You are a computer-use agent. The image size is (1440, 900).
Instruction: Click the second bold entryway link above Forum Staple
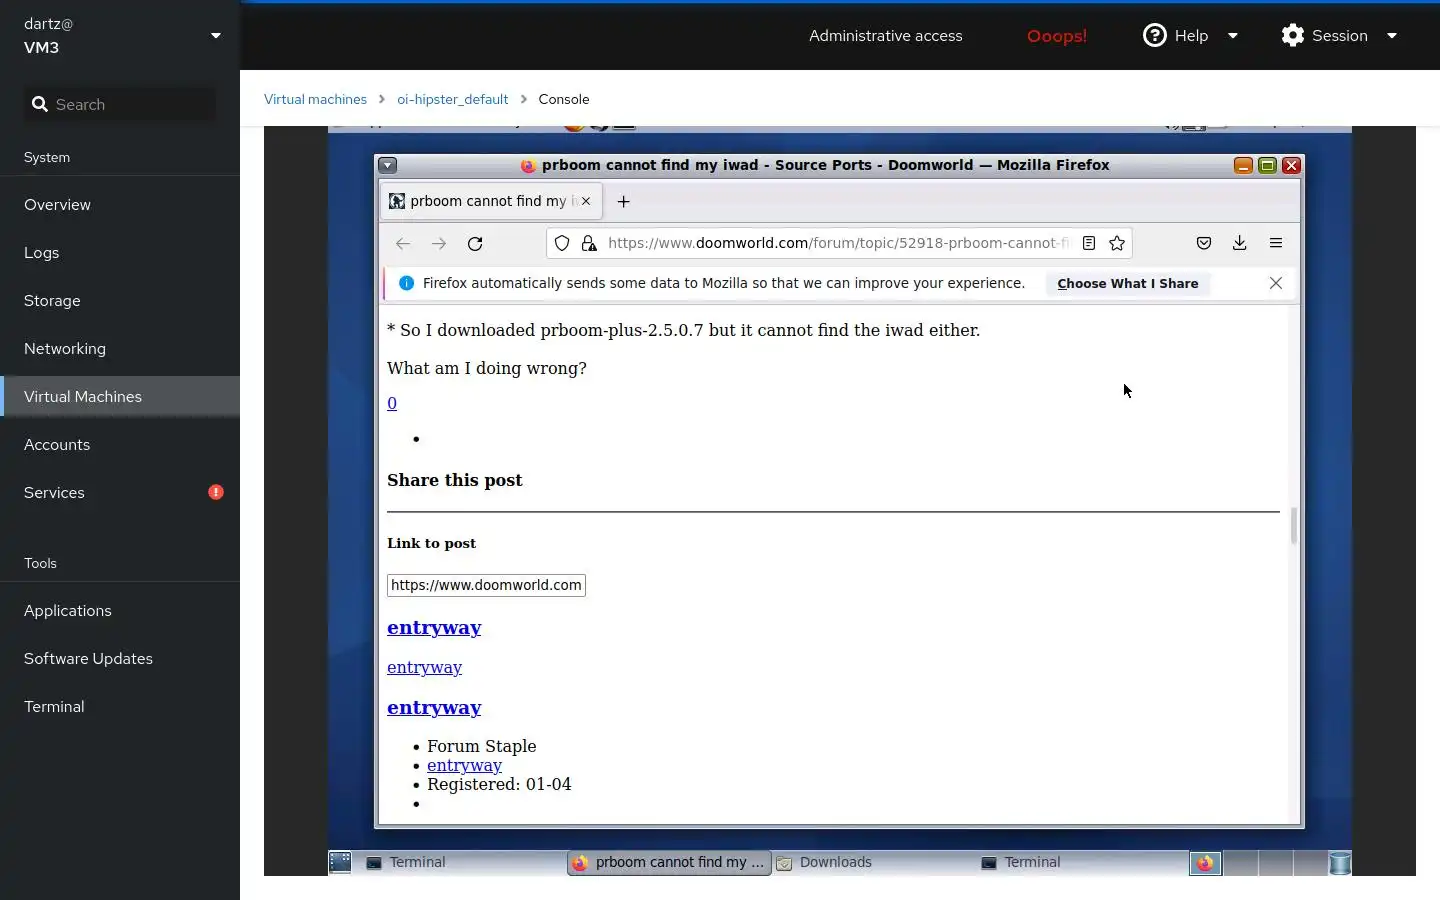[434, 707]
